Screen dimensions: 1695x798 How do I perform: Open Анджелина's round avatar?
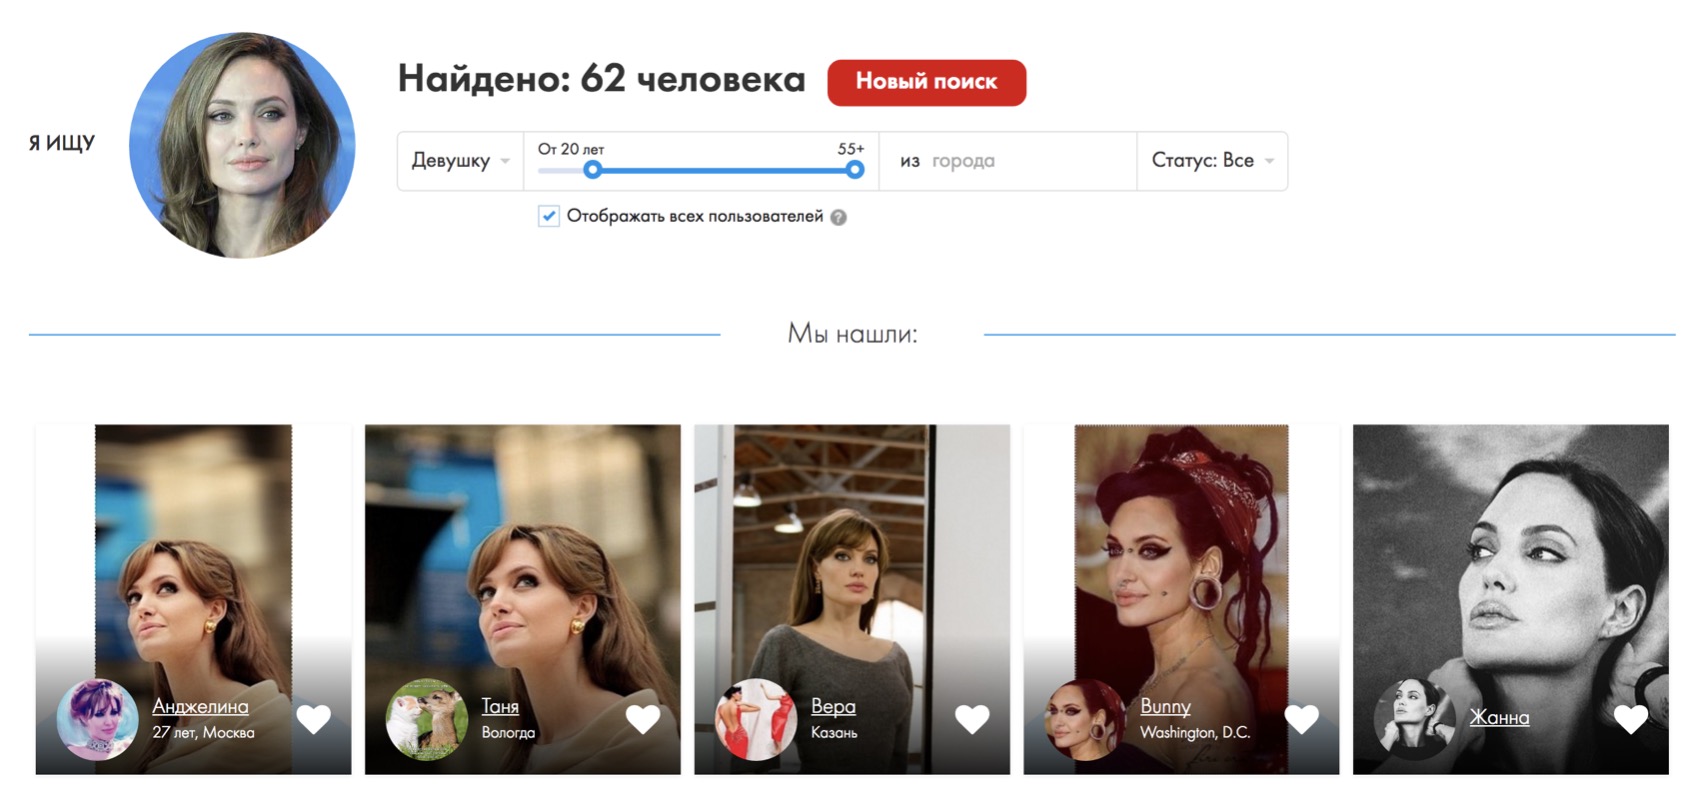tap(97, 719)
